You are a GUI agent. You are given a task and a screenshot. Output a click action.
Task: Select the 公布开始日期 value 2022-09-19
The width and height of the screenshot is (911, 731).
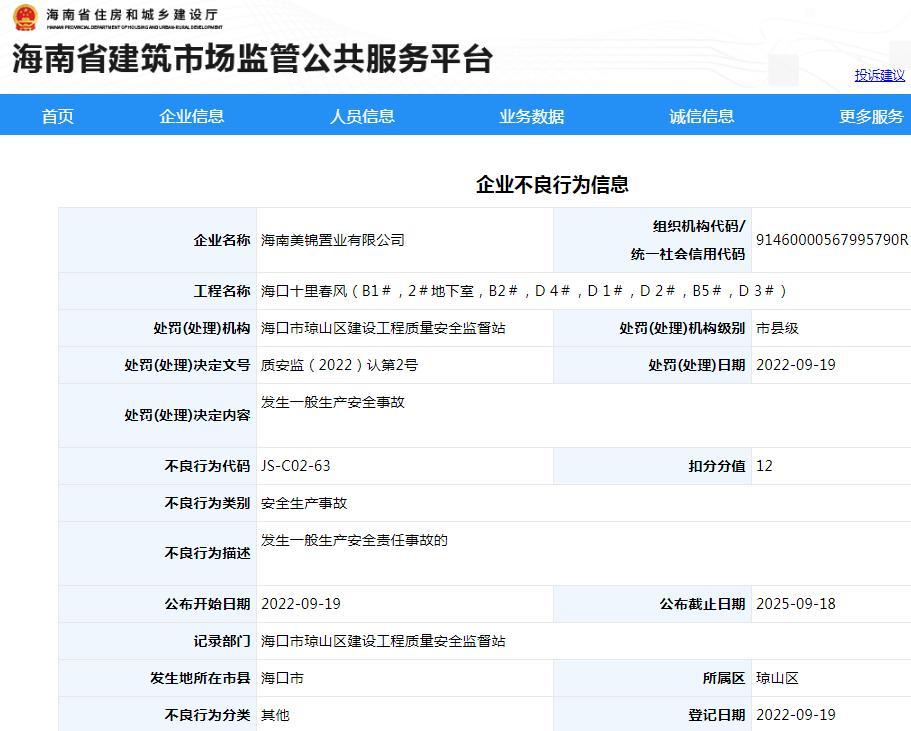[x=301, y=604]
